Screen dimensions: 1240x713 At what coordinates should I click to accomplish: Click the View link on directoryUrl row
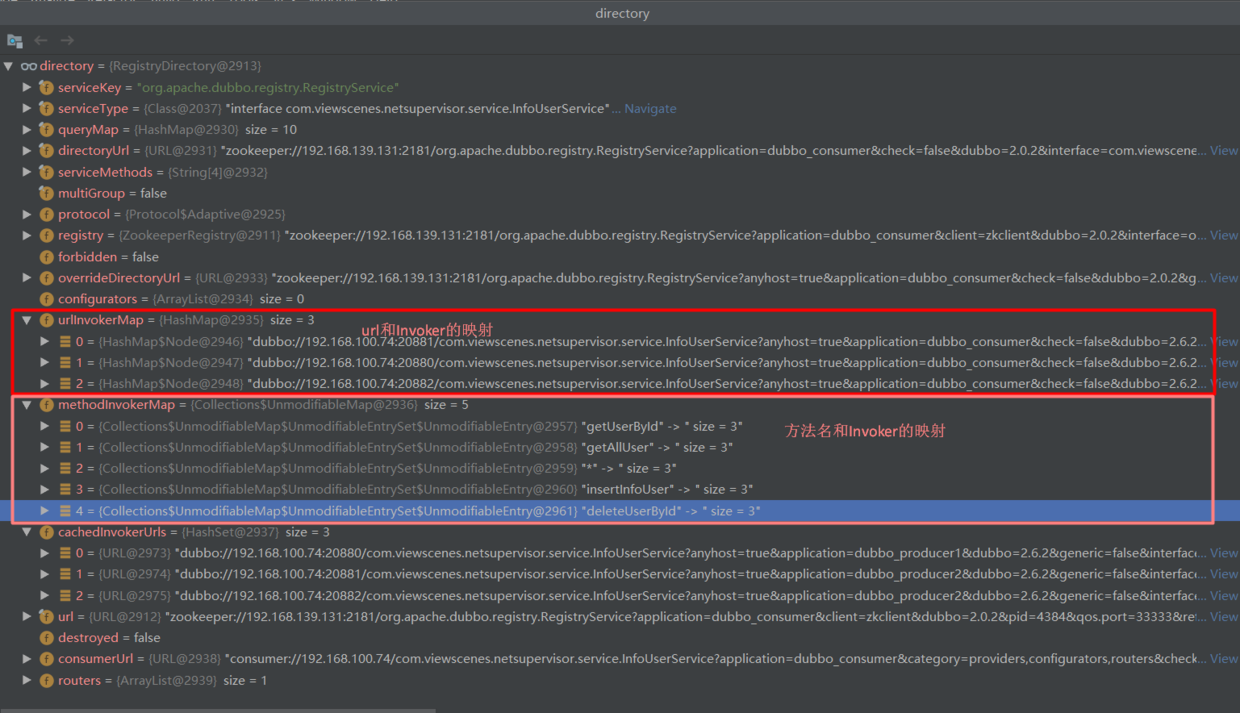(1224, 150)
